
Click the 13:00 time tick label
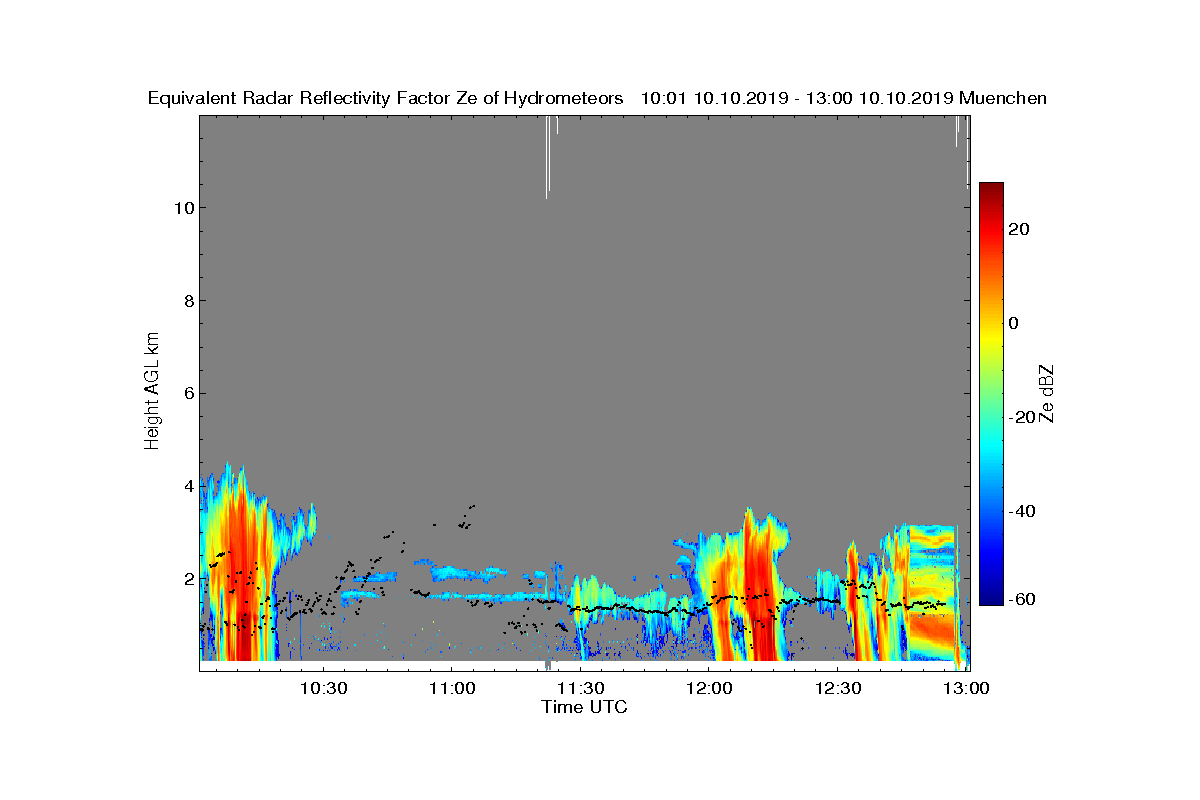click(x=969, y=688)
